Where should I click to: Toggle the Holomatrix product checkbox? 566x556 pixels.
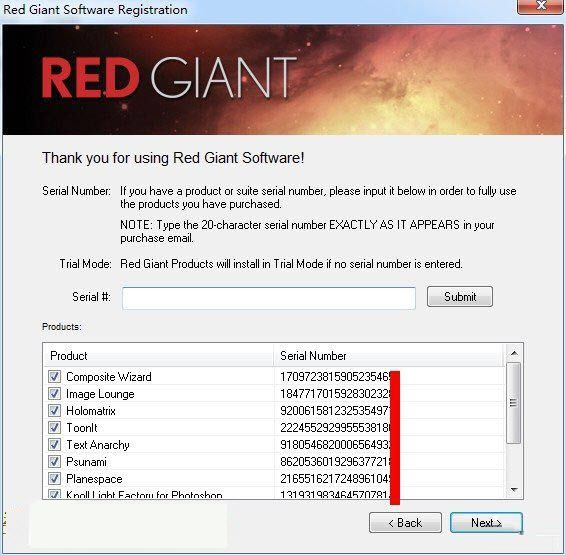tap(54, 411)
